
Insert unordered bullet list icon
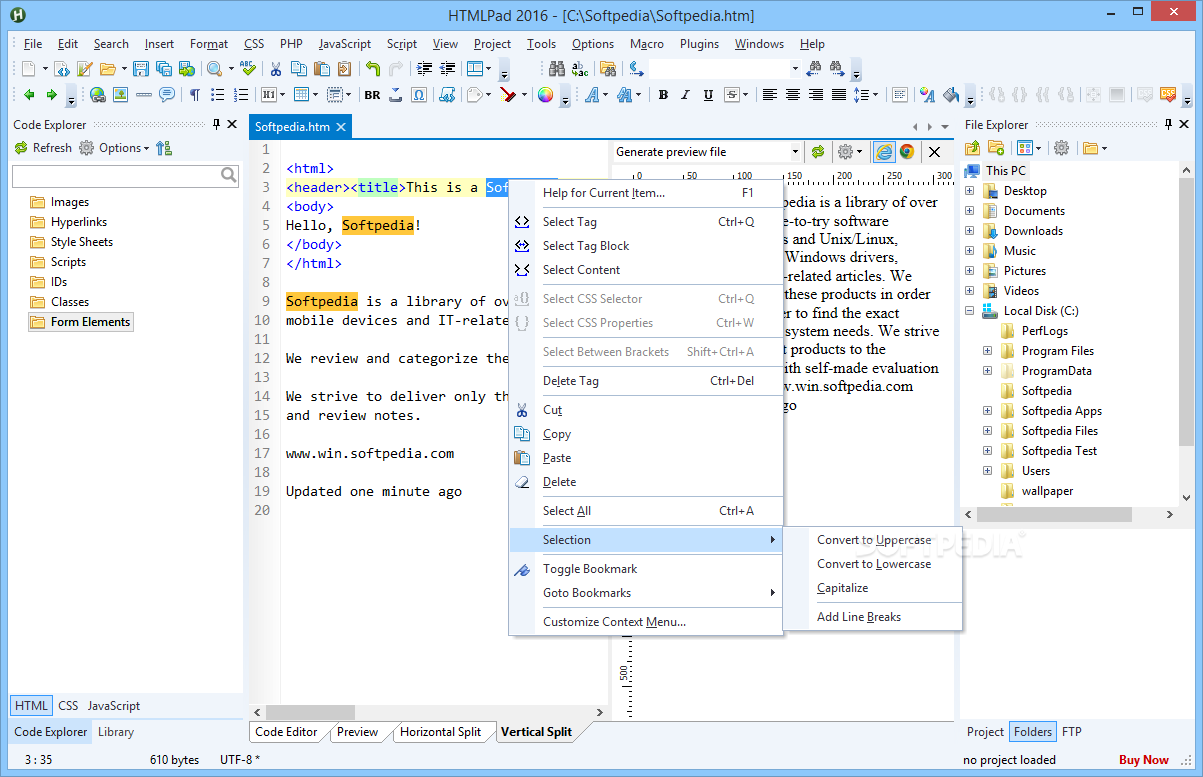[217, 95]
